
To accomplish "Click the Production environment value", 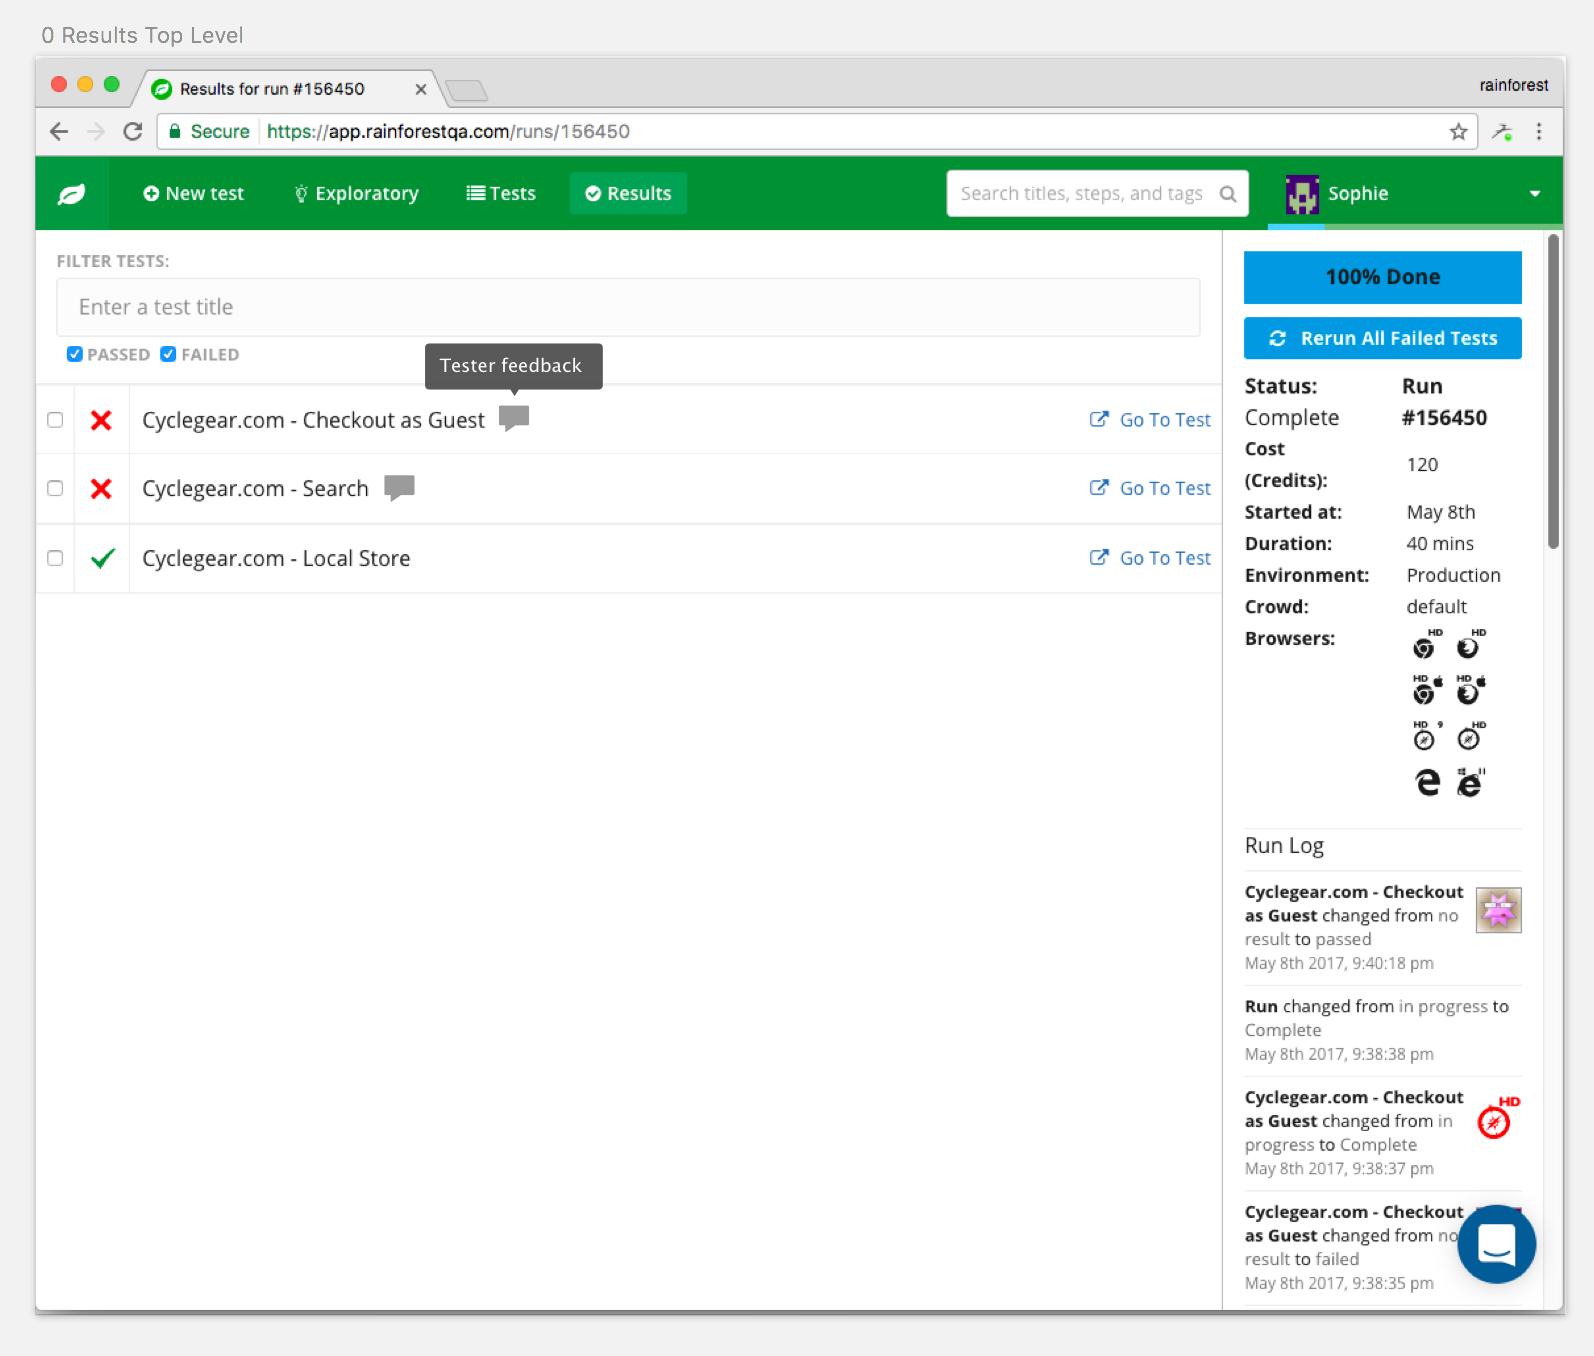I will (1453, 575).
